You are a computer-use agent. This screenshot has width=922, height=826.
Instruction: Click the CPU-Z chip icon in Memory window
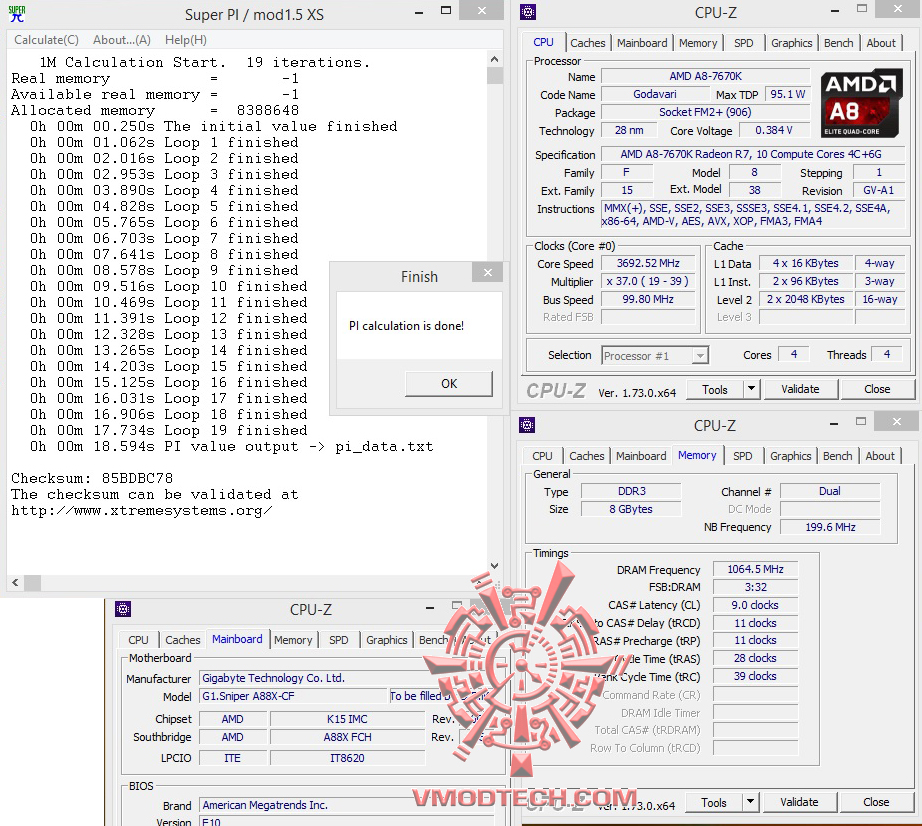[527, 424]
